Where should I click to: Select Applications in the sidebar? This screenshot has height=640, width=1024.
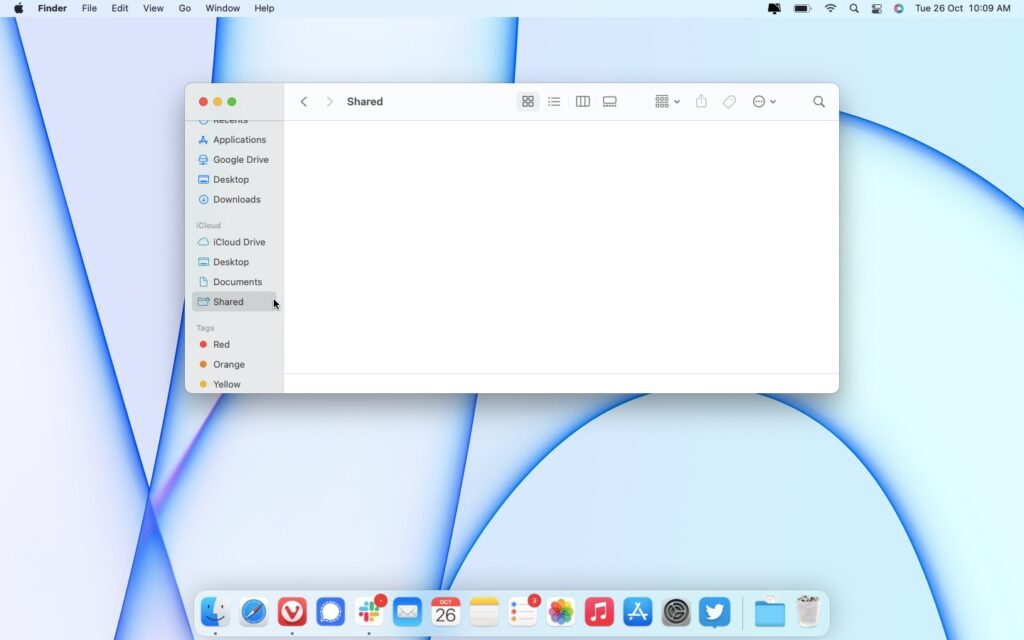click(240, 139)
